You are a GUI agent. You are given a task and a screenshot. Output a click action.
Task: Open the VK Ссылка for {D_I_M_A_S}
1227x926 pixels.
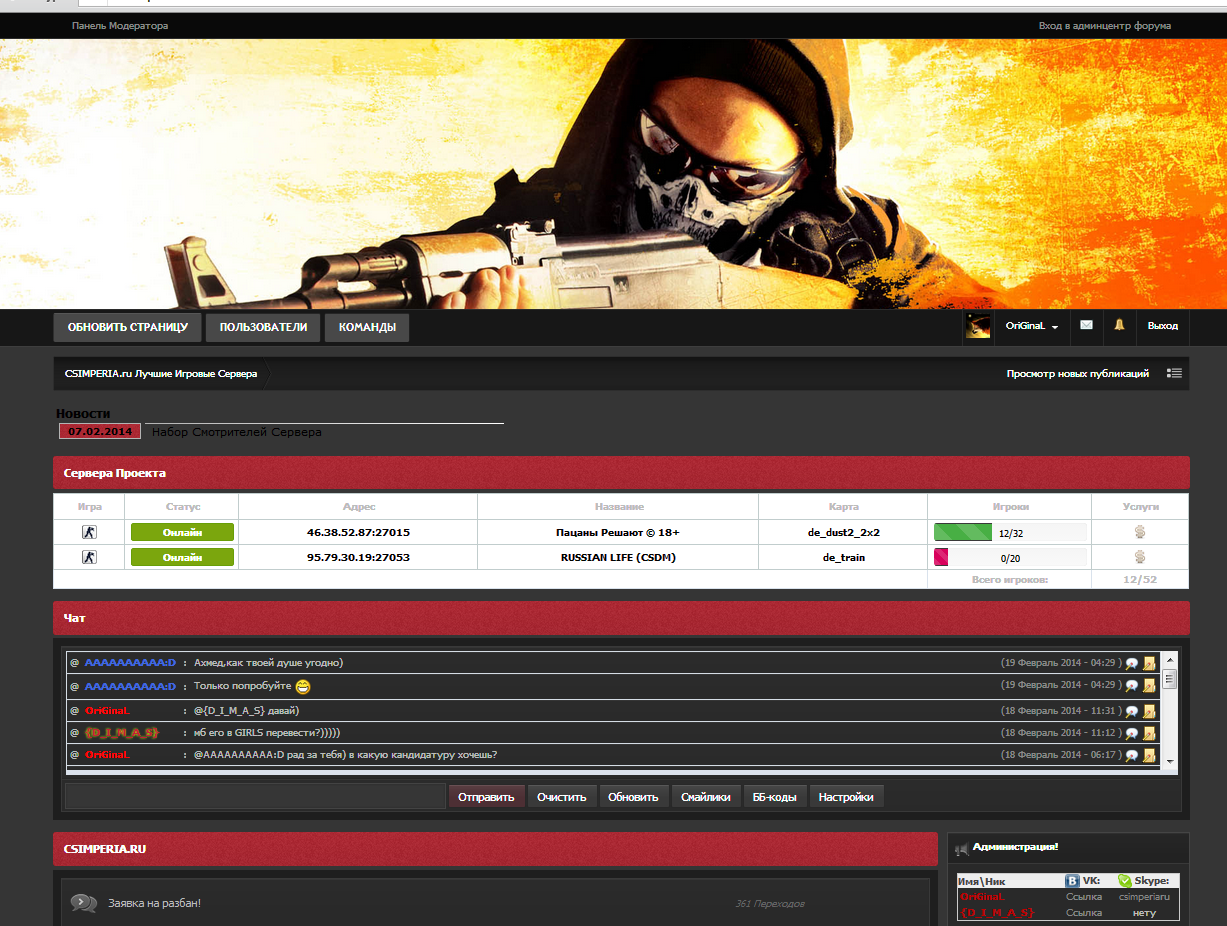tap(1084, 913)
